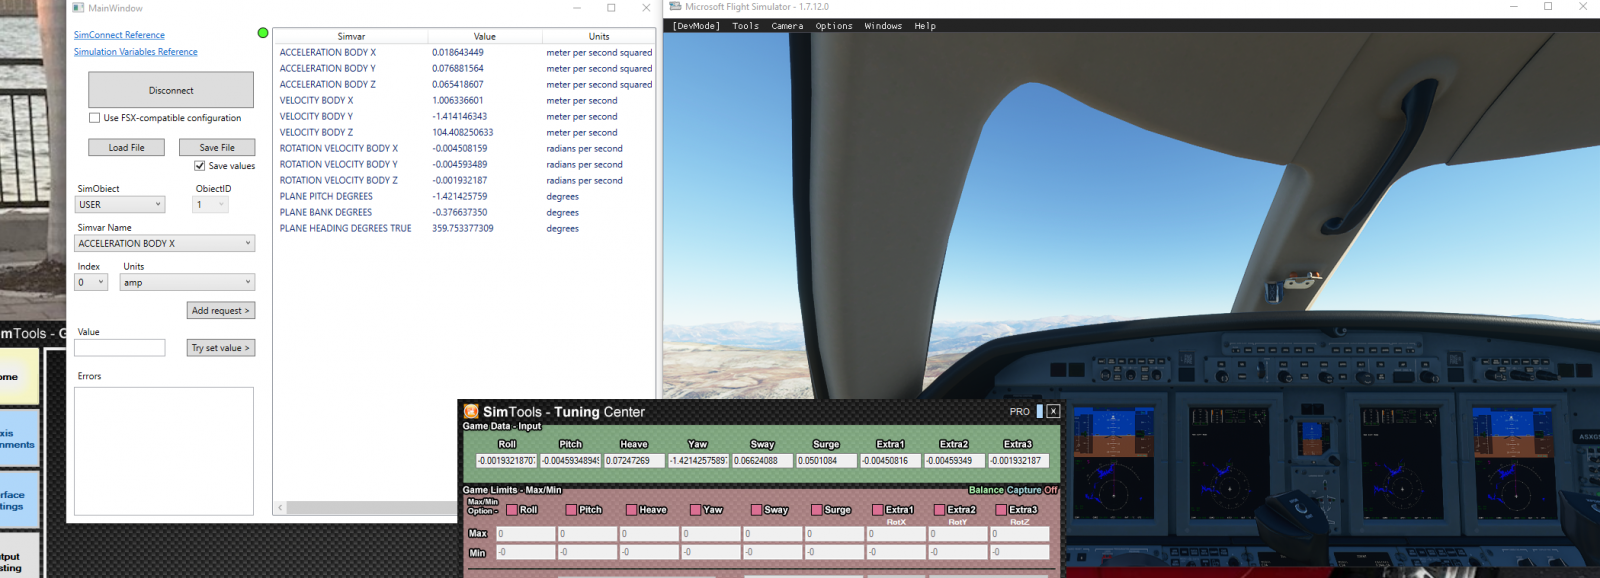Open the SimConnect Reference link
Screen dimensions: 1600x578
pos(119,35)
